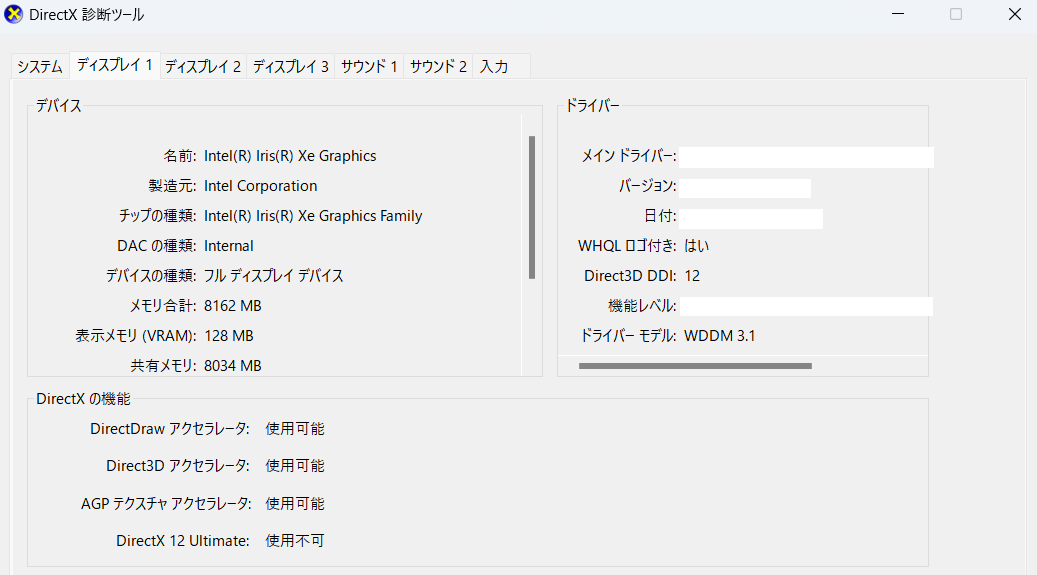Image resolution: width=1037 pixels, height=575 pixels.
Task: Click the WHQL ロゴ付き value はい
Action: pos(696,246)
